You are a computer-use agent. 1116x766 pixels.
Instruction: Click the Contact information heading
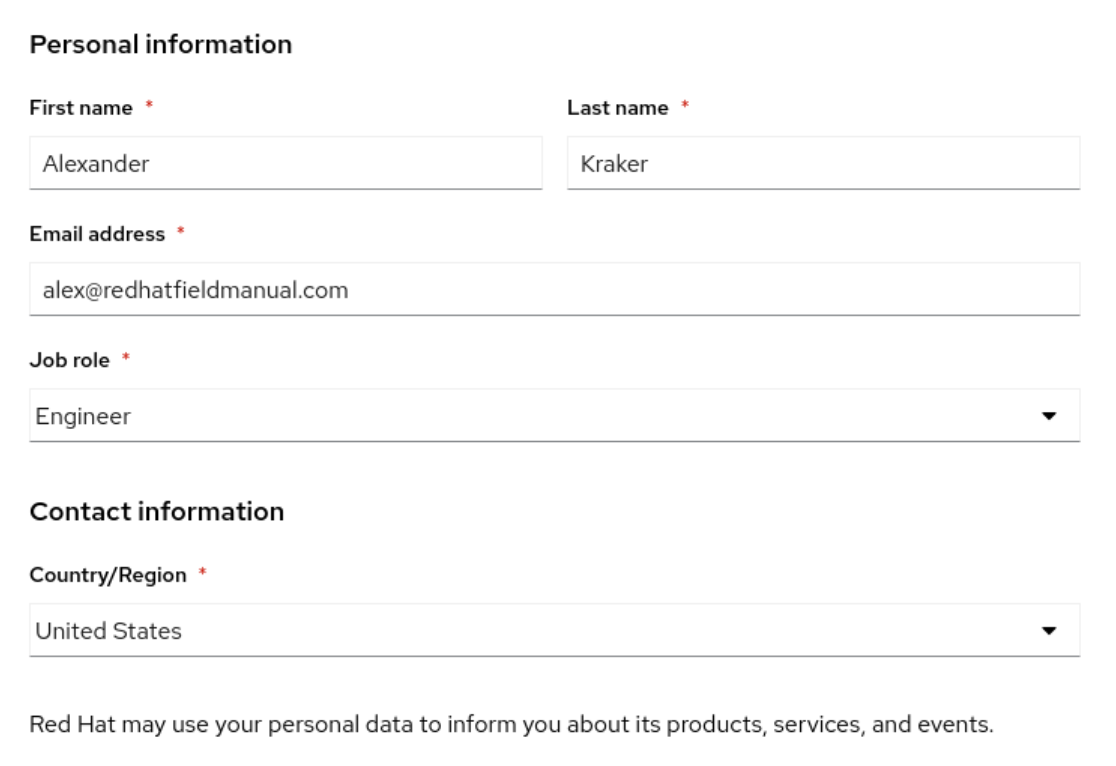(x=157, y=512)
